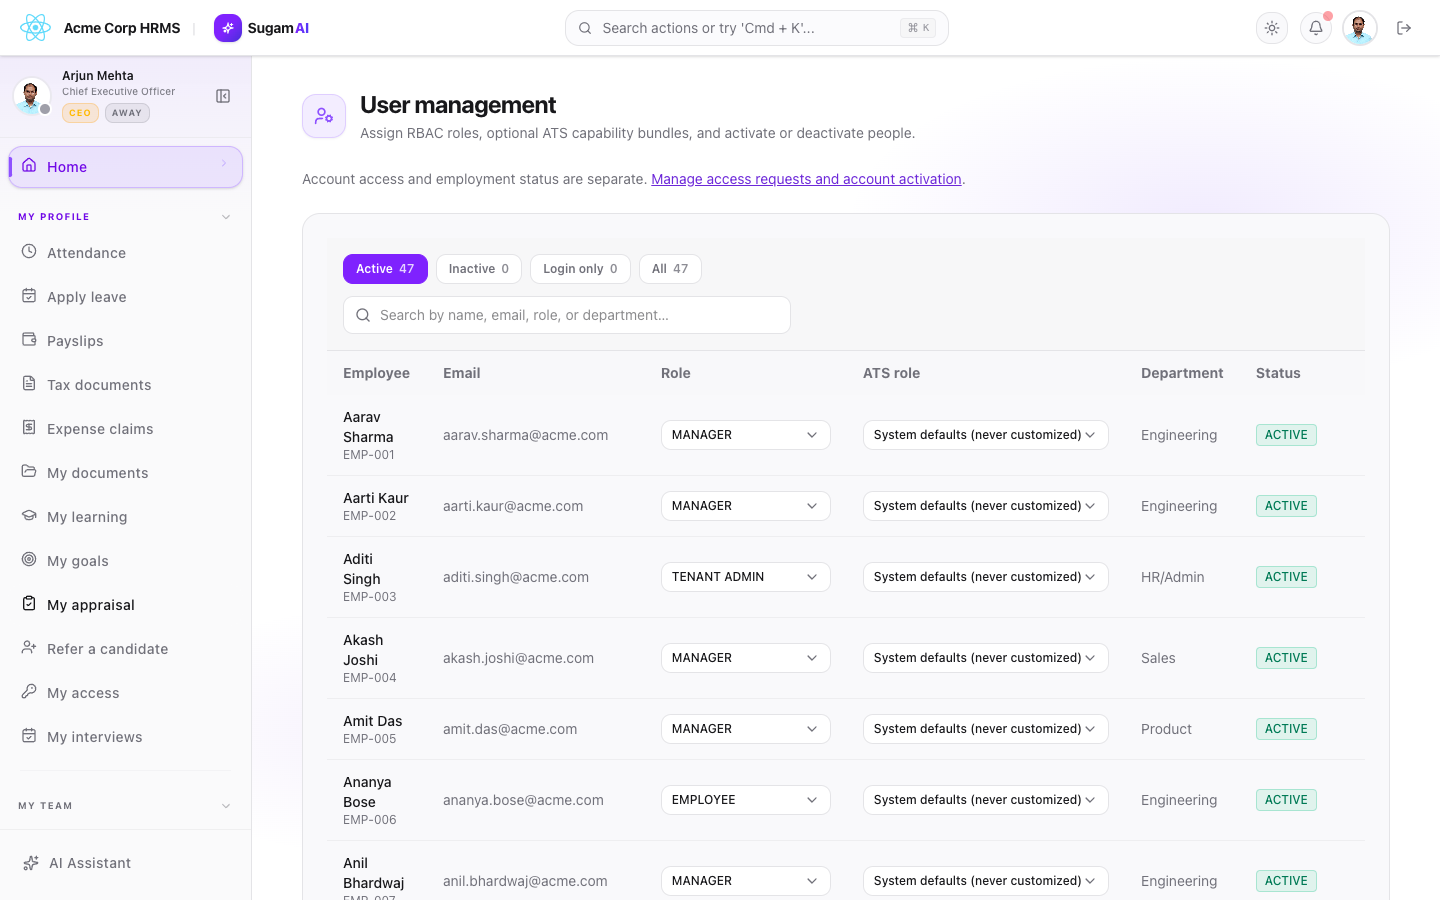Click ACTIVE status badge for Amit Das
The height and width of the screenshot is (900, 1440).
[1286, 729]
